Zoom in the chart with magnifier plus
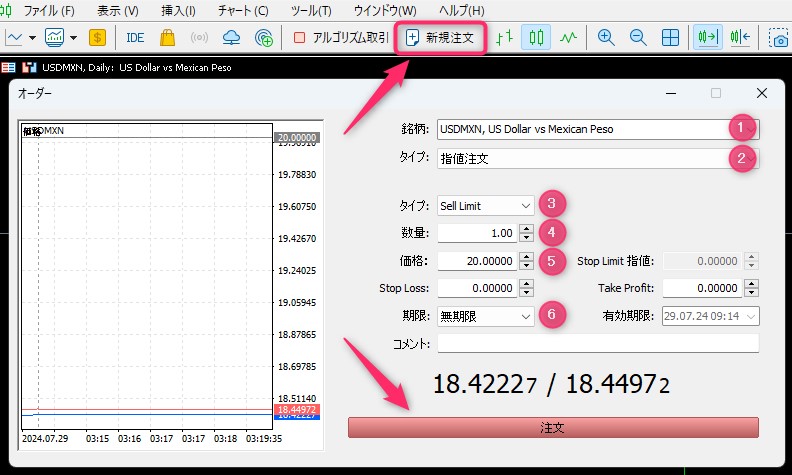Screen dimensions: 792x475 [x=606, y=37]
